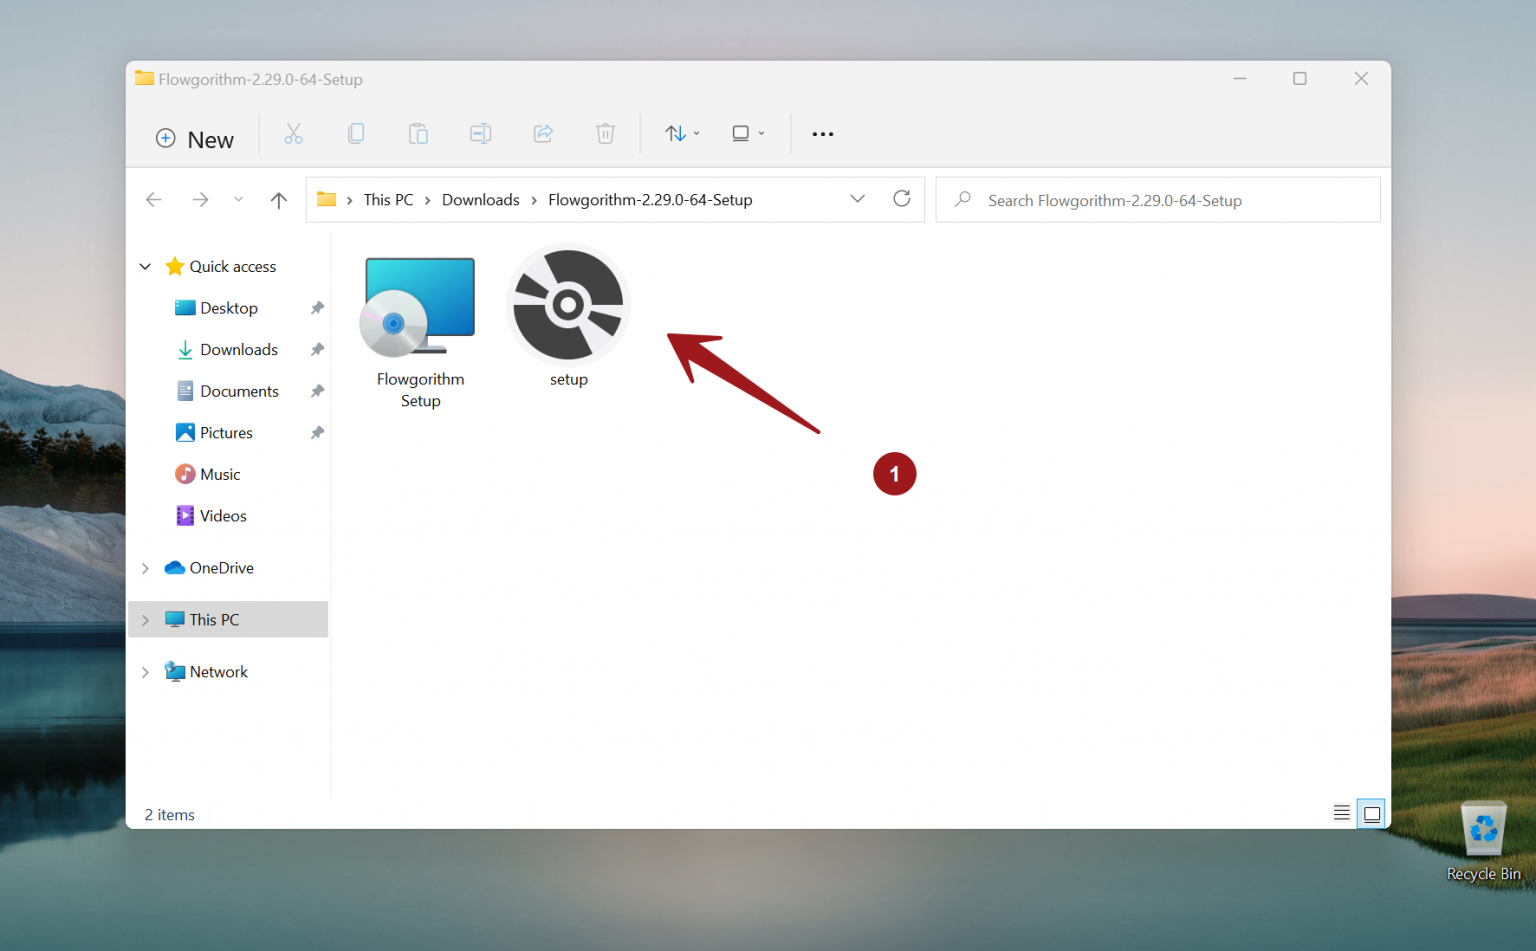The width and height of the screenshot is (1536, 951).
Task: Collapse the Quick access section
Action: [145, 266]
